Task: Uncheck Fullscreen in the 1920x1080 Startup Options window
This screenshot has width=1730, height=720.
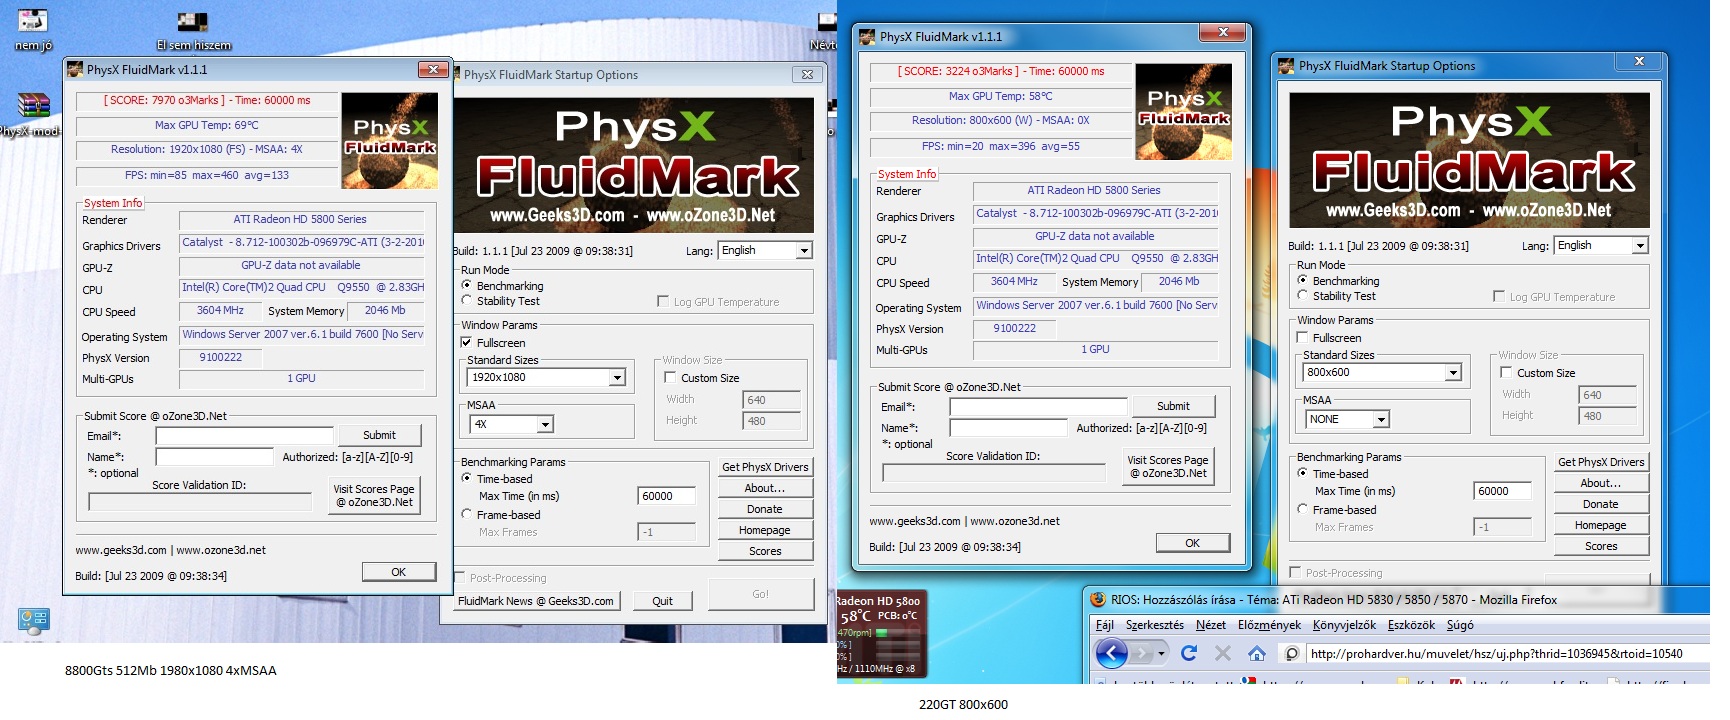Action: 466,343
